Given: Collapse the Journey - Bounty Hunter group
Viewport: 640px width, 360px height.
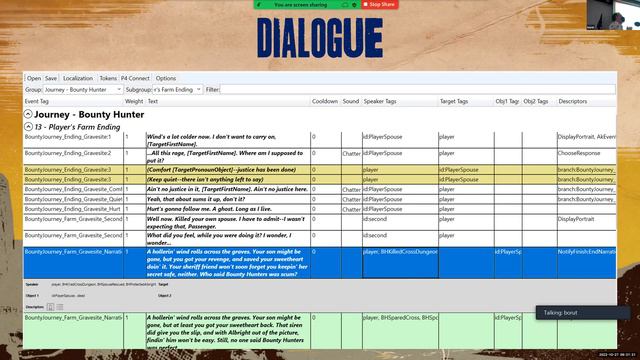Looking at the screenshot, I should [28, 114].
